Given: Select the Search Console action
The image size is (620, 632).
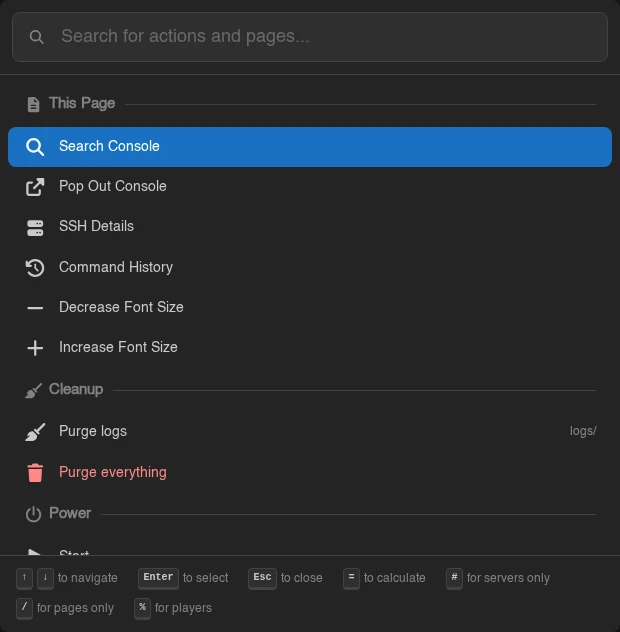Looking at the screenshot, I should [310, 147].
